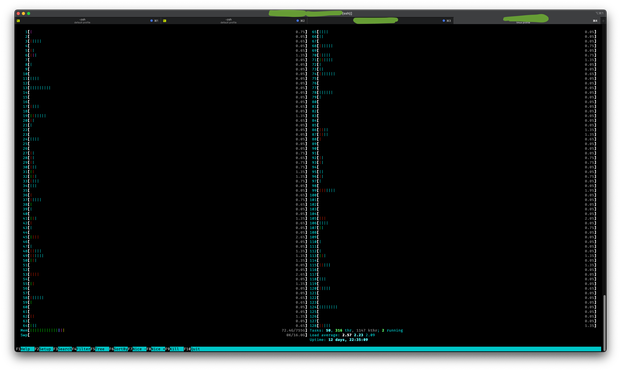The width and height of the screenshot is (621, 371).
Task: Click the Tasks summary line
Action: [356, 330]
